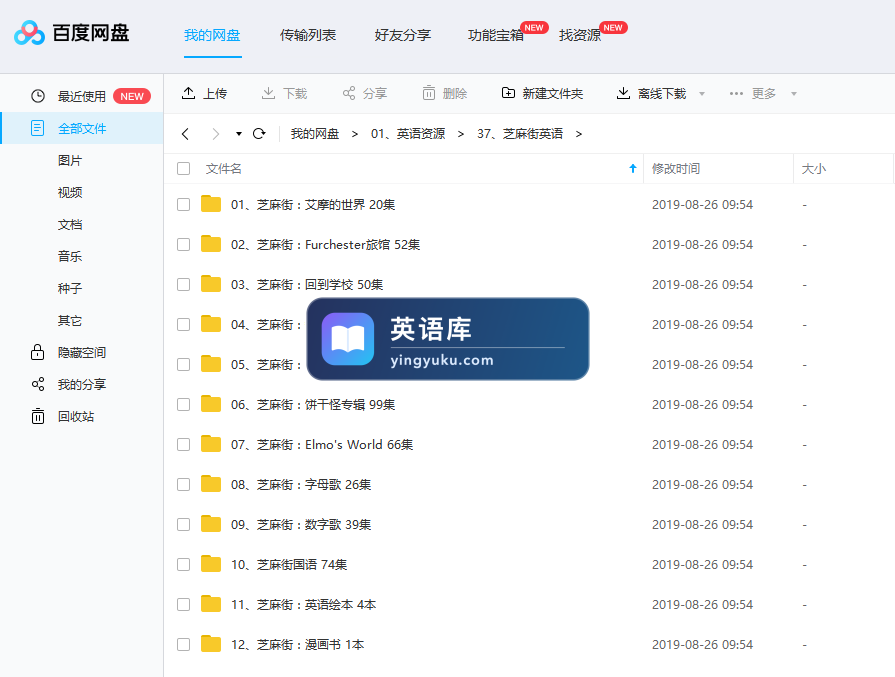Sort by the 修改时间 column header

676,168
